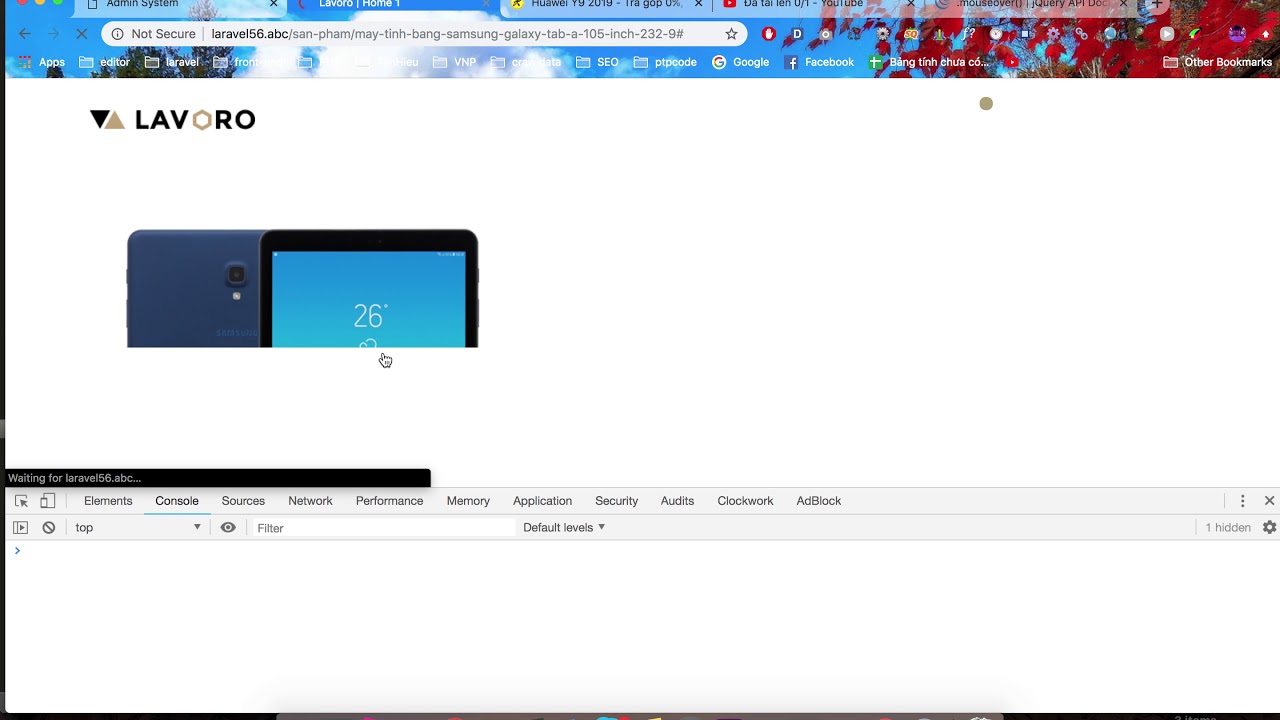1280x720 pixels.
Task: Open the DevTools Sources panel
Action: [243, 501]
